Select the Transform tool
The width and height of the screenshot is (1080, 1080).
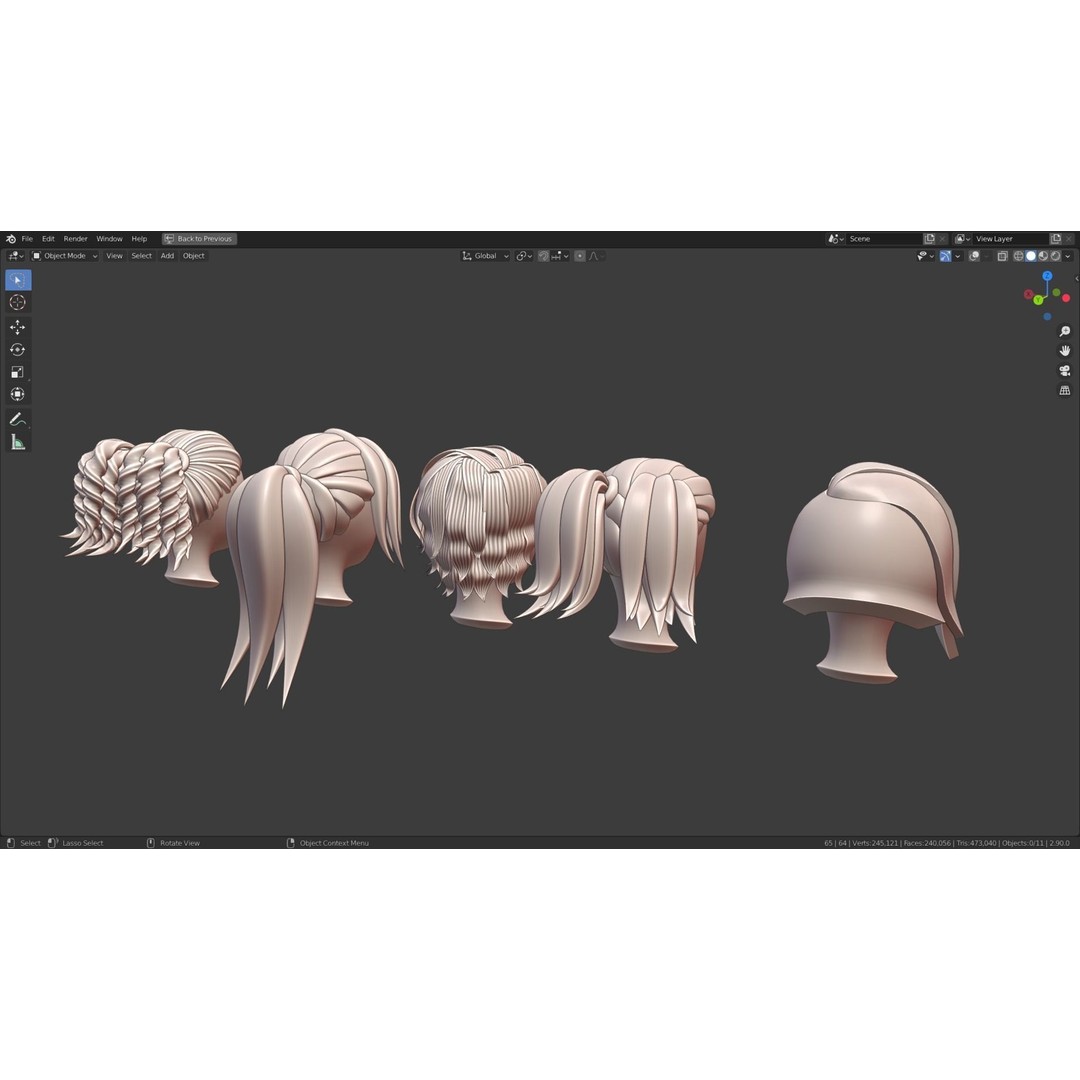pos(18,394)
